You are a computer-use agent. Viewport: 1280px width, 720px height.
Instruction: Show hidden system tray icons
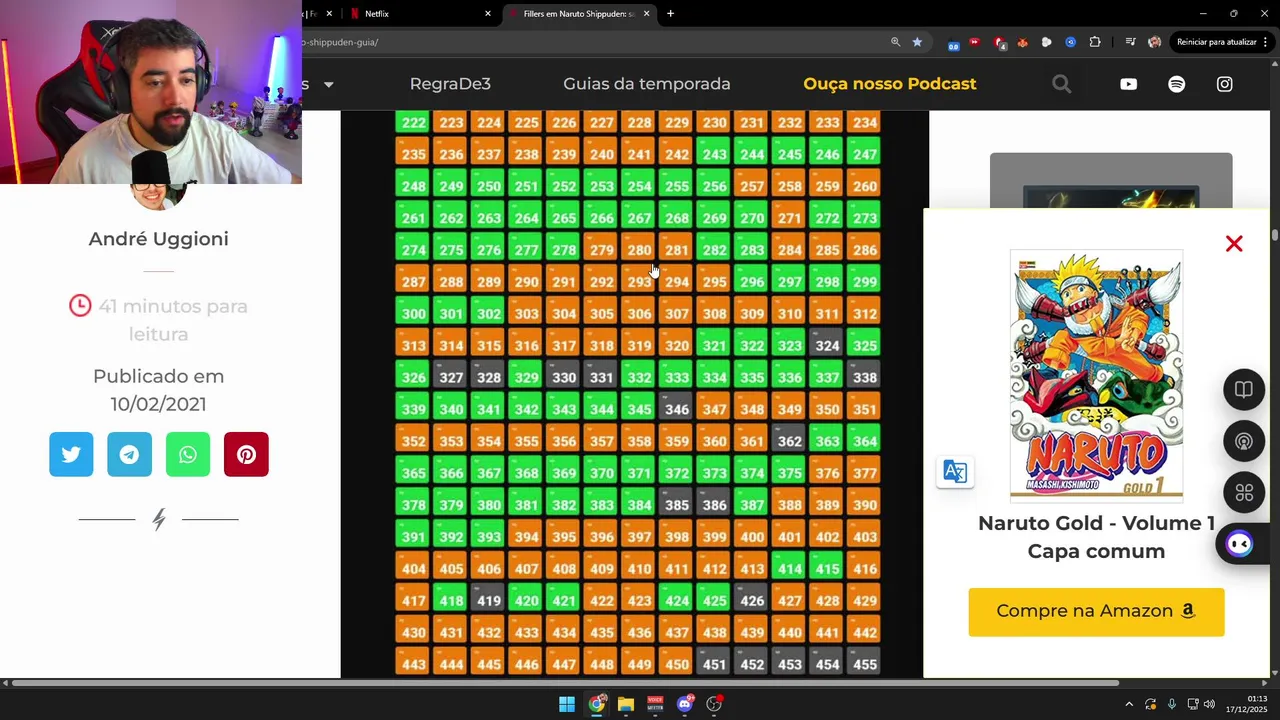tap(1129, 704)
